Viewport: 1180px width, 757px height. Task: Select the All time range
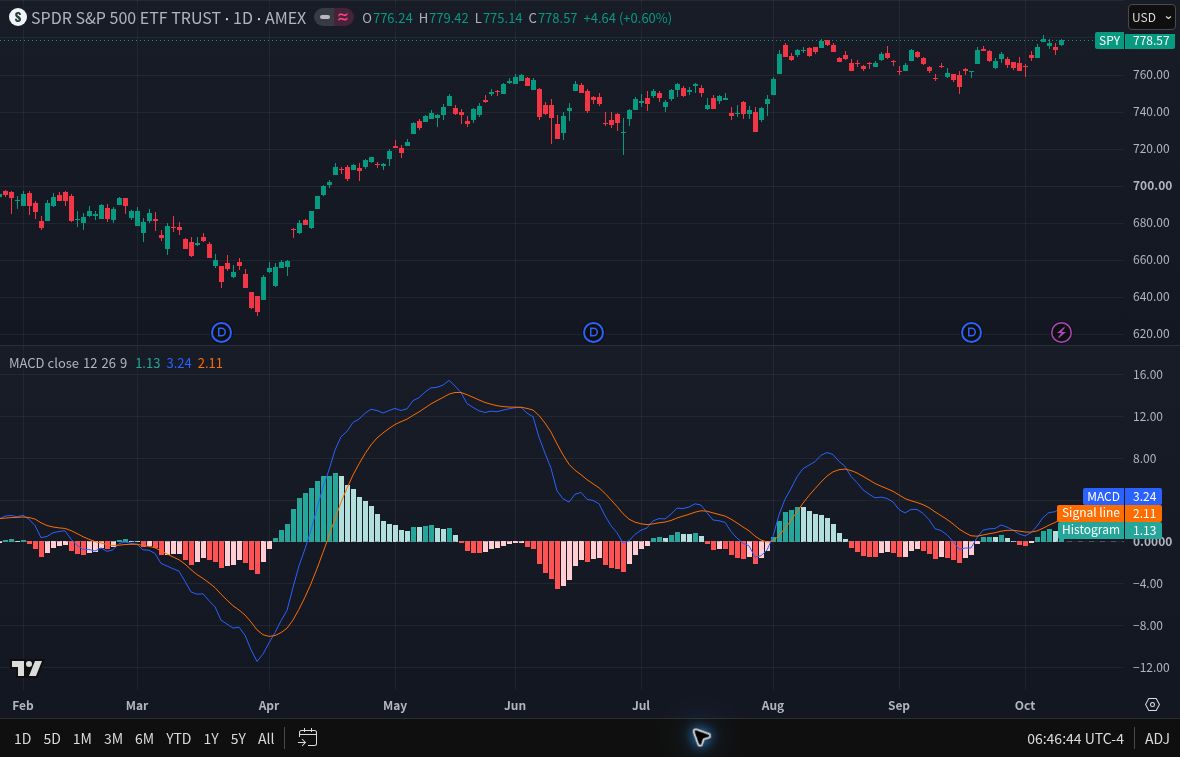coord(266,738)
